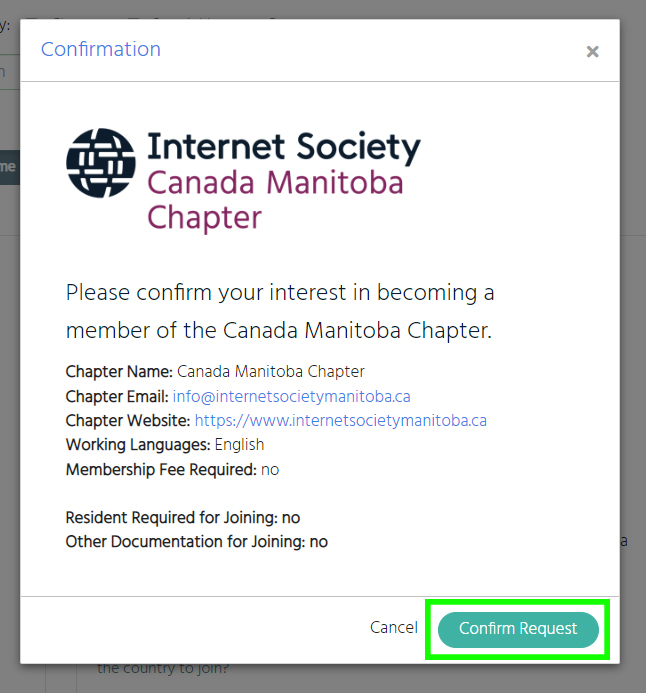Click the Chapter Name label
Viewport: 646px width, 693px height.
click(x=119, y=372)
